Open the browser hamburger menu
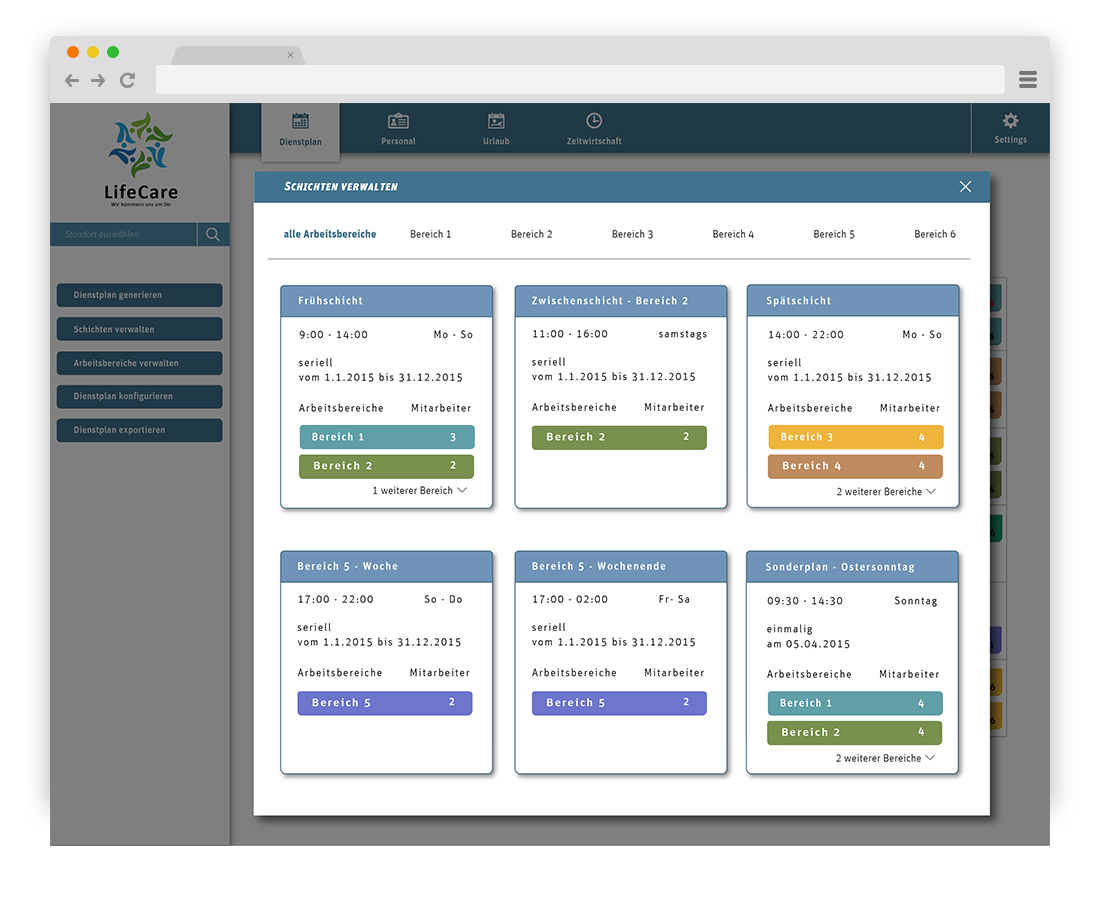Viewport: 1100px width, 898px height. click(1028, 80)
